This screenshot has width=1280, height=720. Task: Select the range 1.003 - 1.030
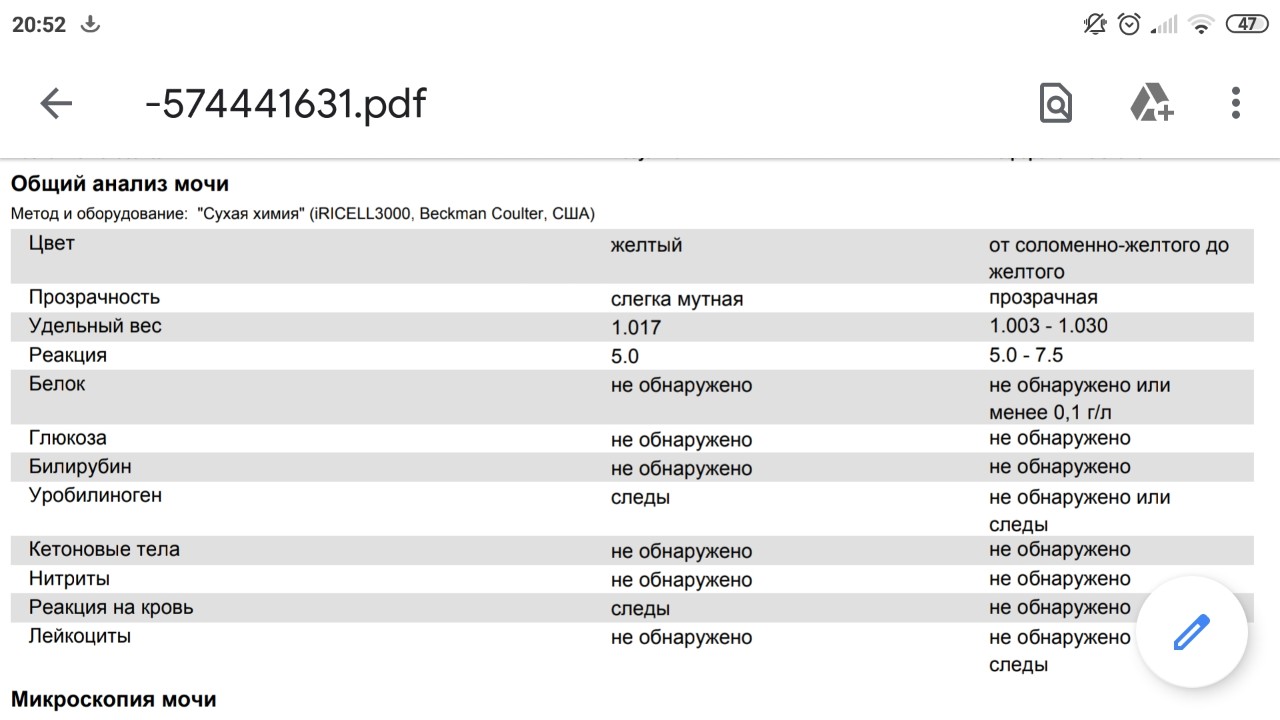click(1049, 326)
